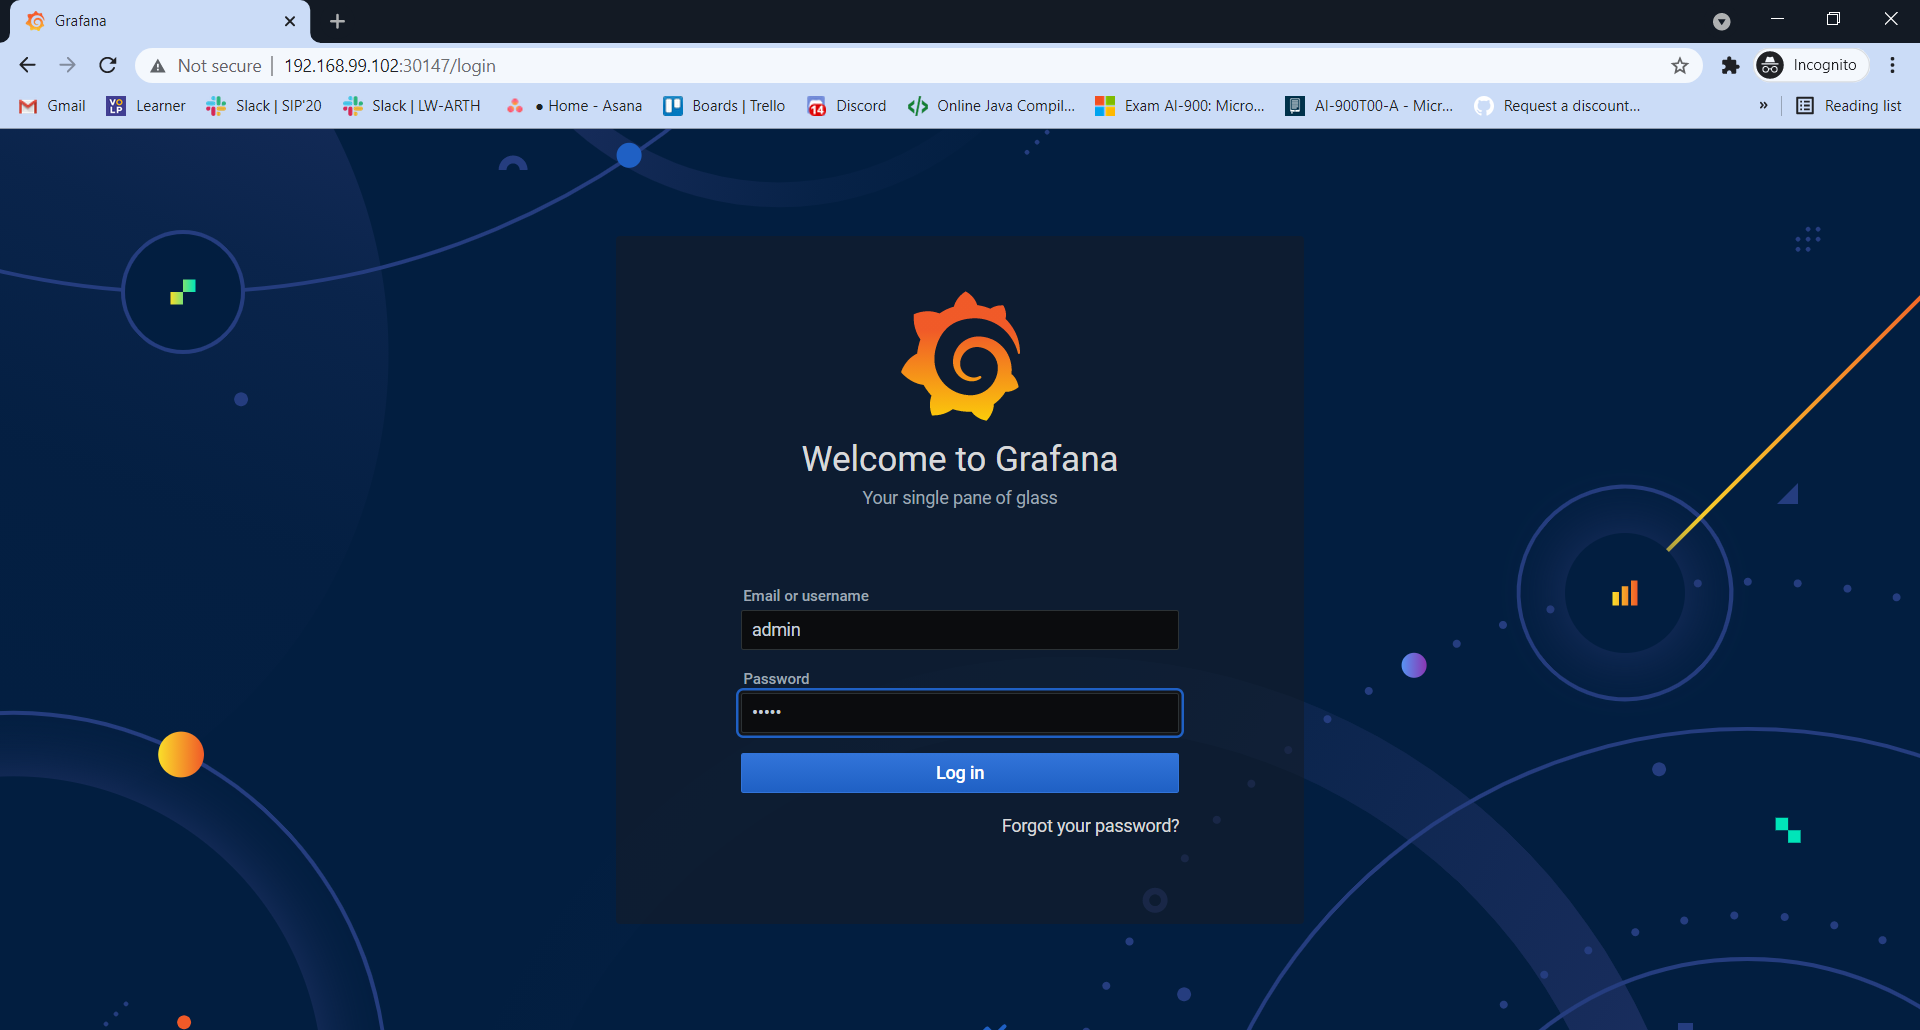Click inside the Password input field
The height and width of the screenshot is (1030, 1920).
959,712
